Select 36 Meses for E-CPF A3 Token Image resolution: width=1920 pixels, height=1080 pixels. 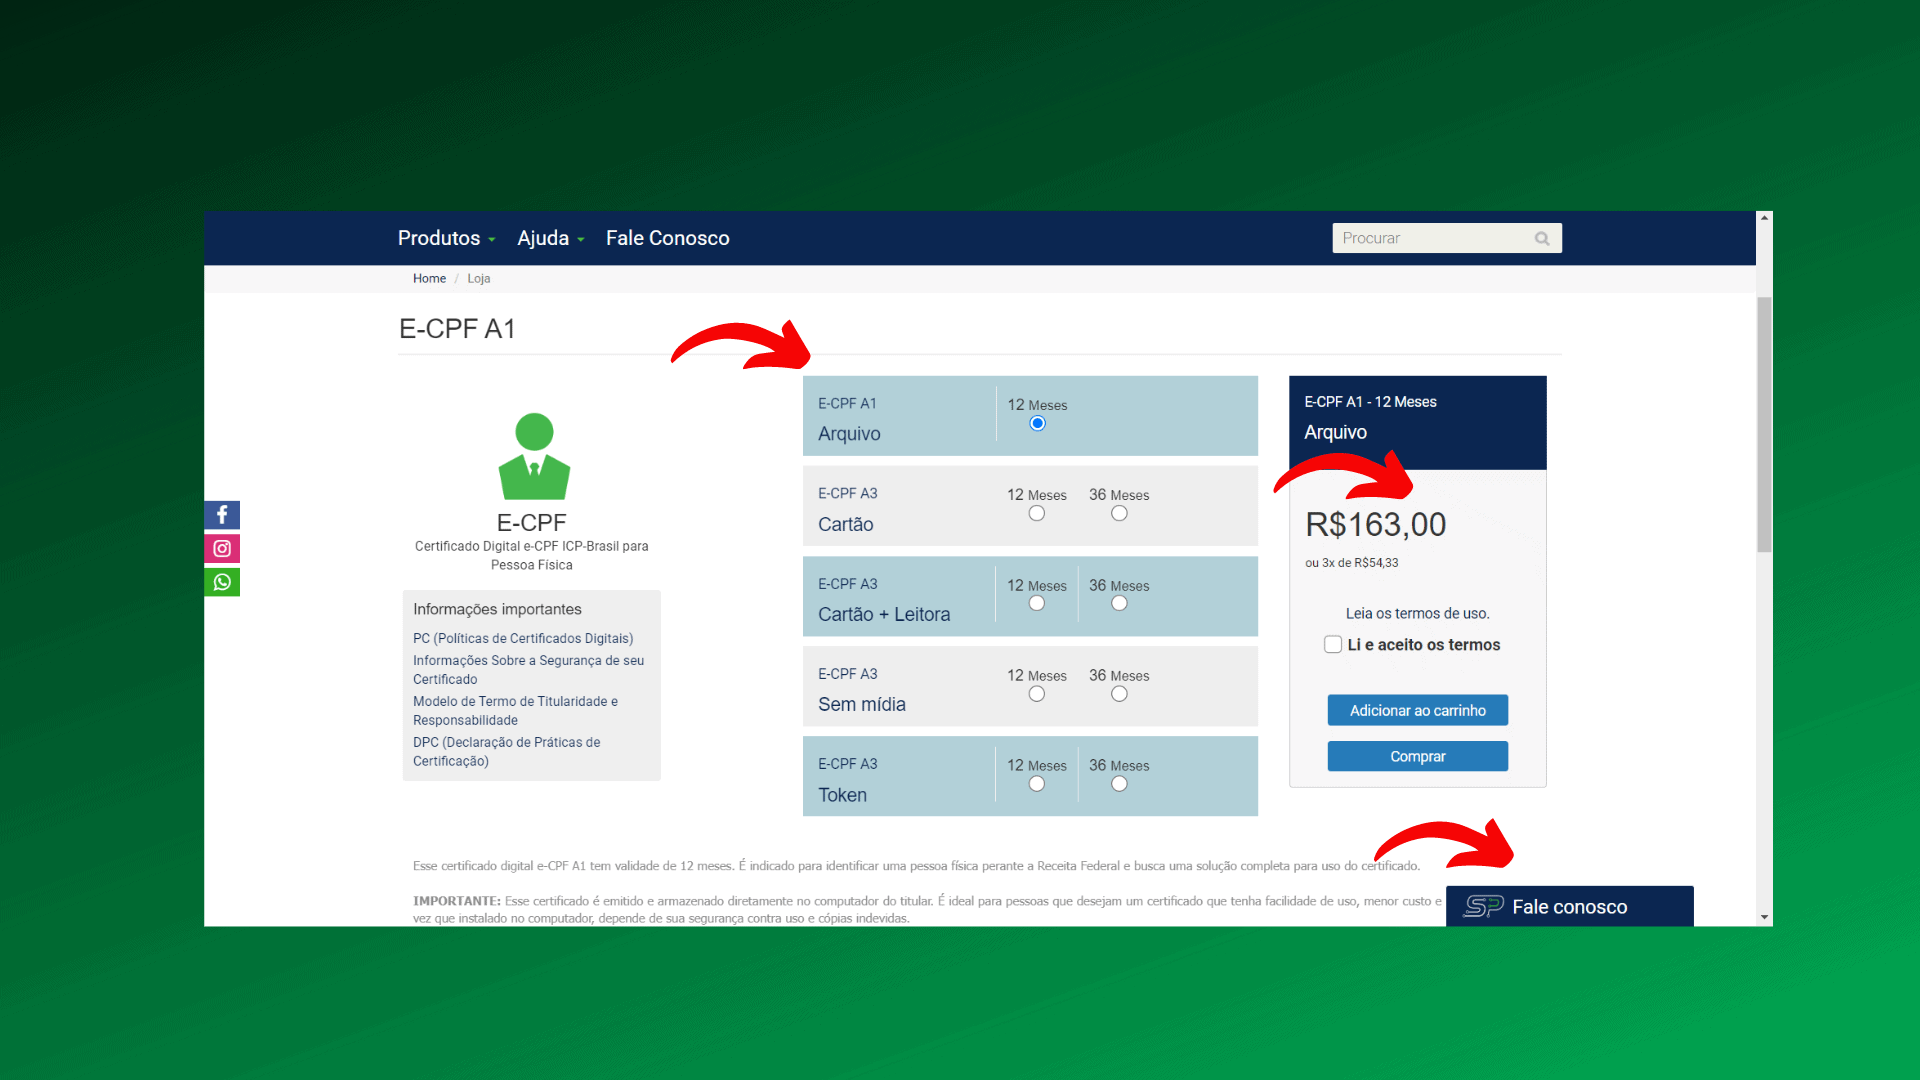(x=1119, y=784)
